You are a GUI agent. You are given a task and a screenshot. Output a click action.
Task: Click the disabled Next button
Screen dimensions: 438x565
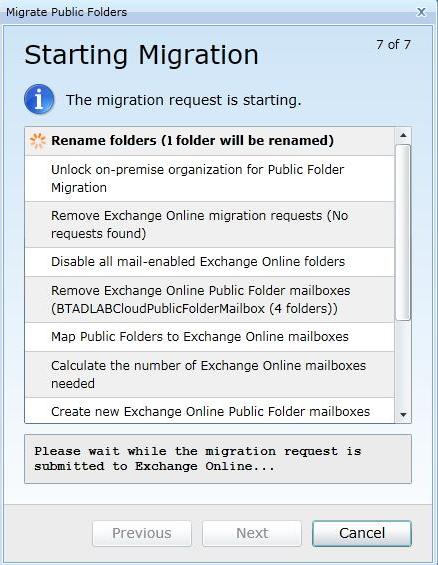[x=252, y=533]
